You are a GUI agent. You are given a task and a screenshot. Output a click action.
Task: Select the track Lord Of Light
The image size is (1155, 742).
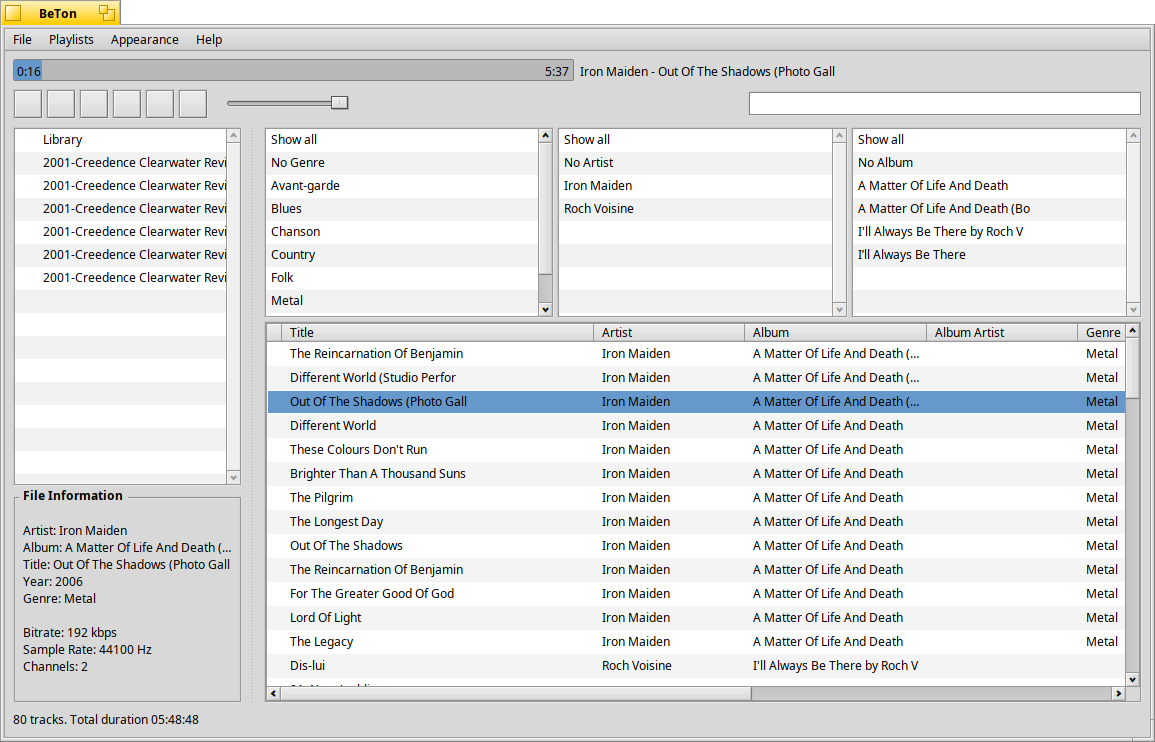(x=326, y=618)
